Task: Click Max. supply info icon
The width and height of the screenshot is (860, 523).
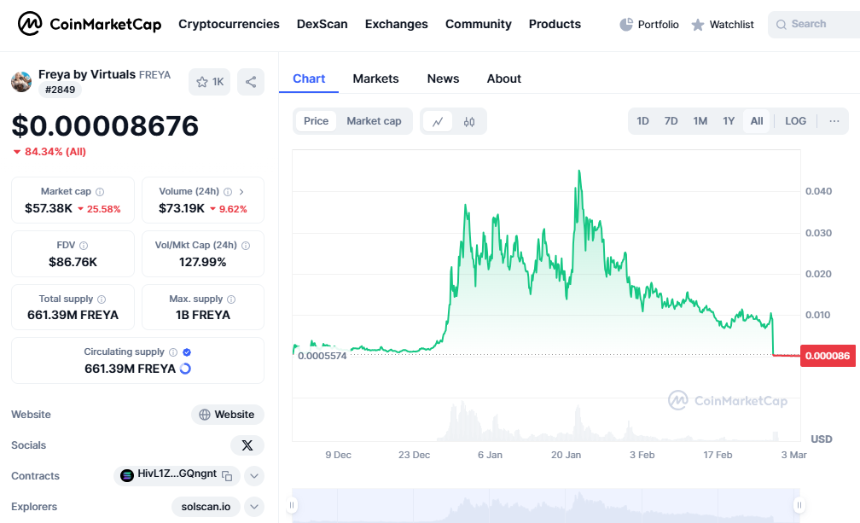Action: click(x=231, y=299)
